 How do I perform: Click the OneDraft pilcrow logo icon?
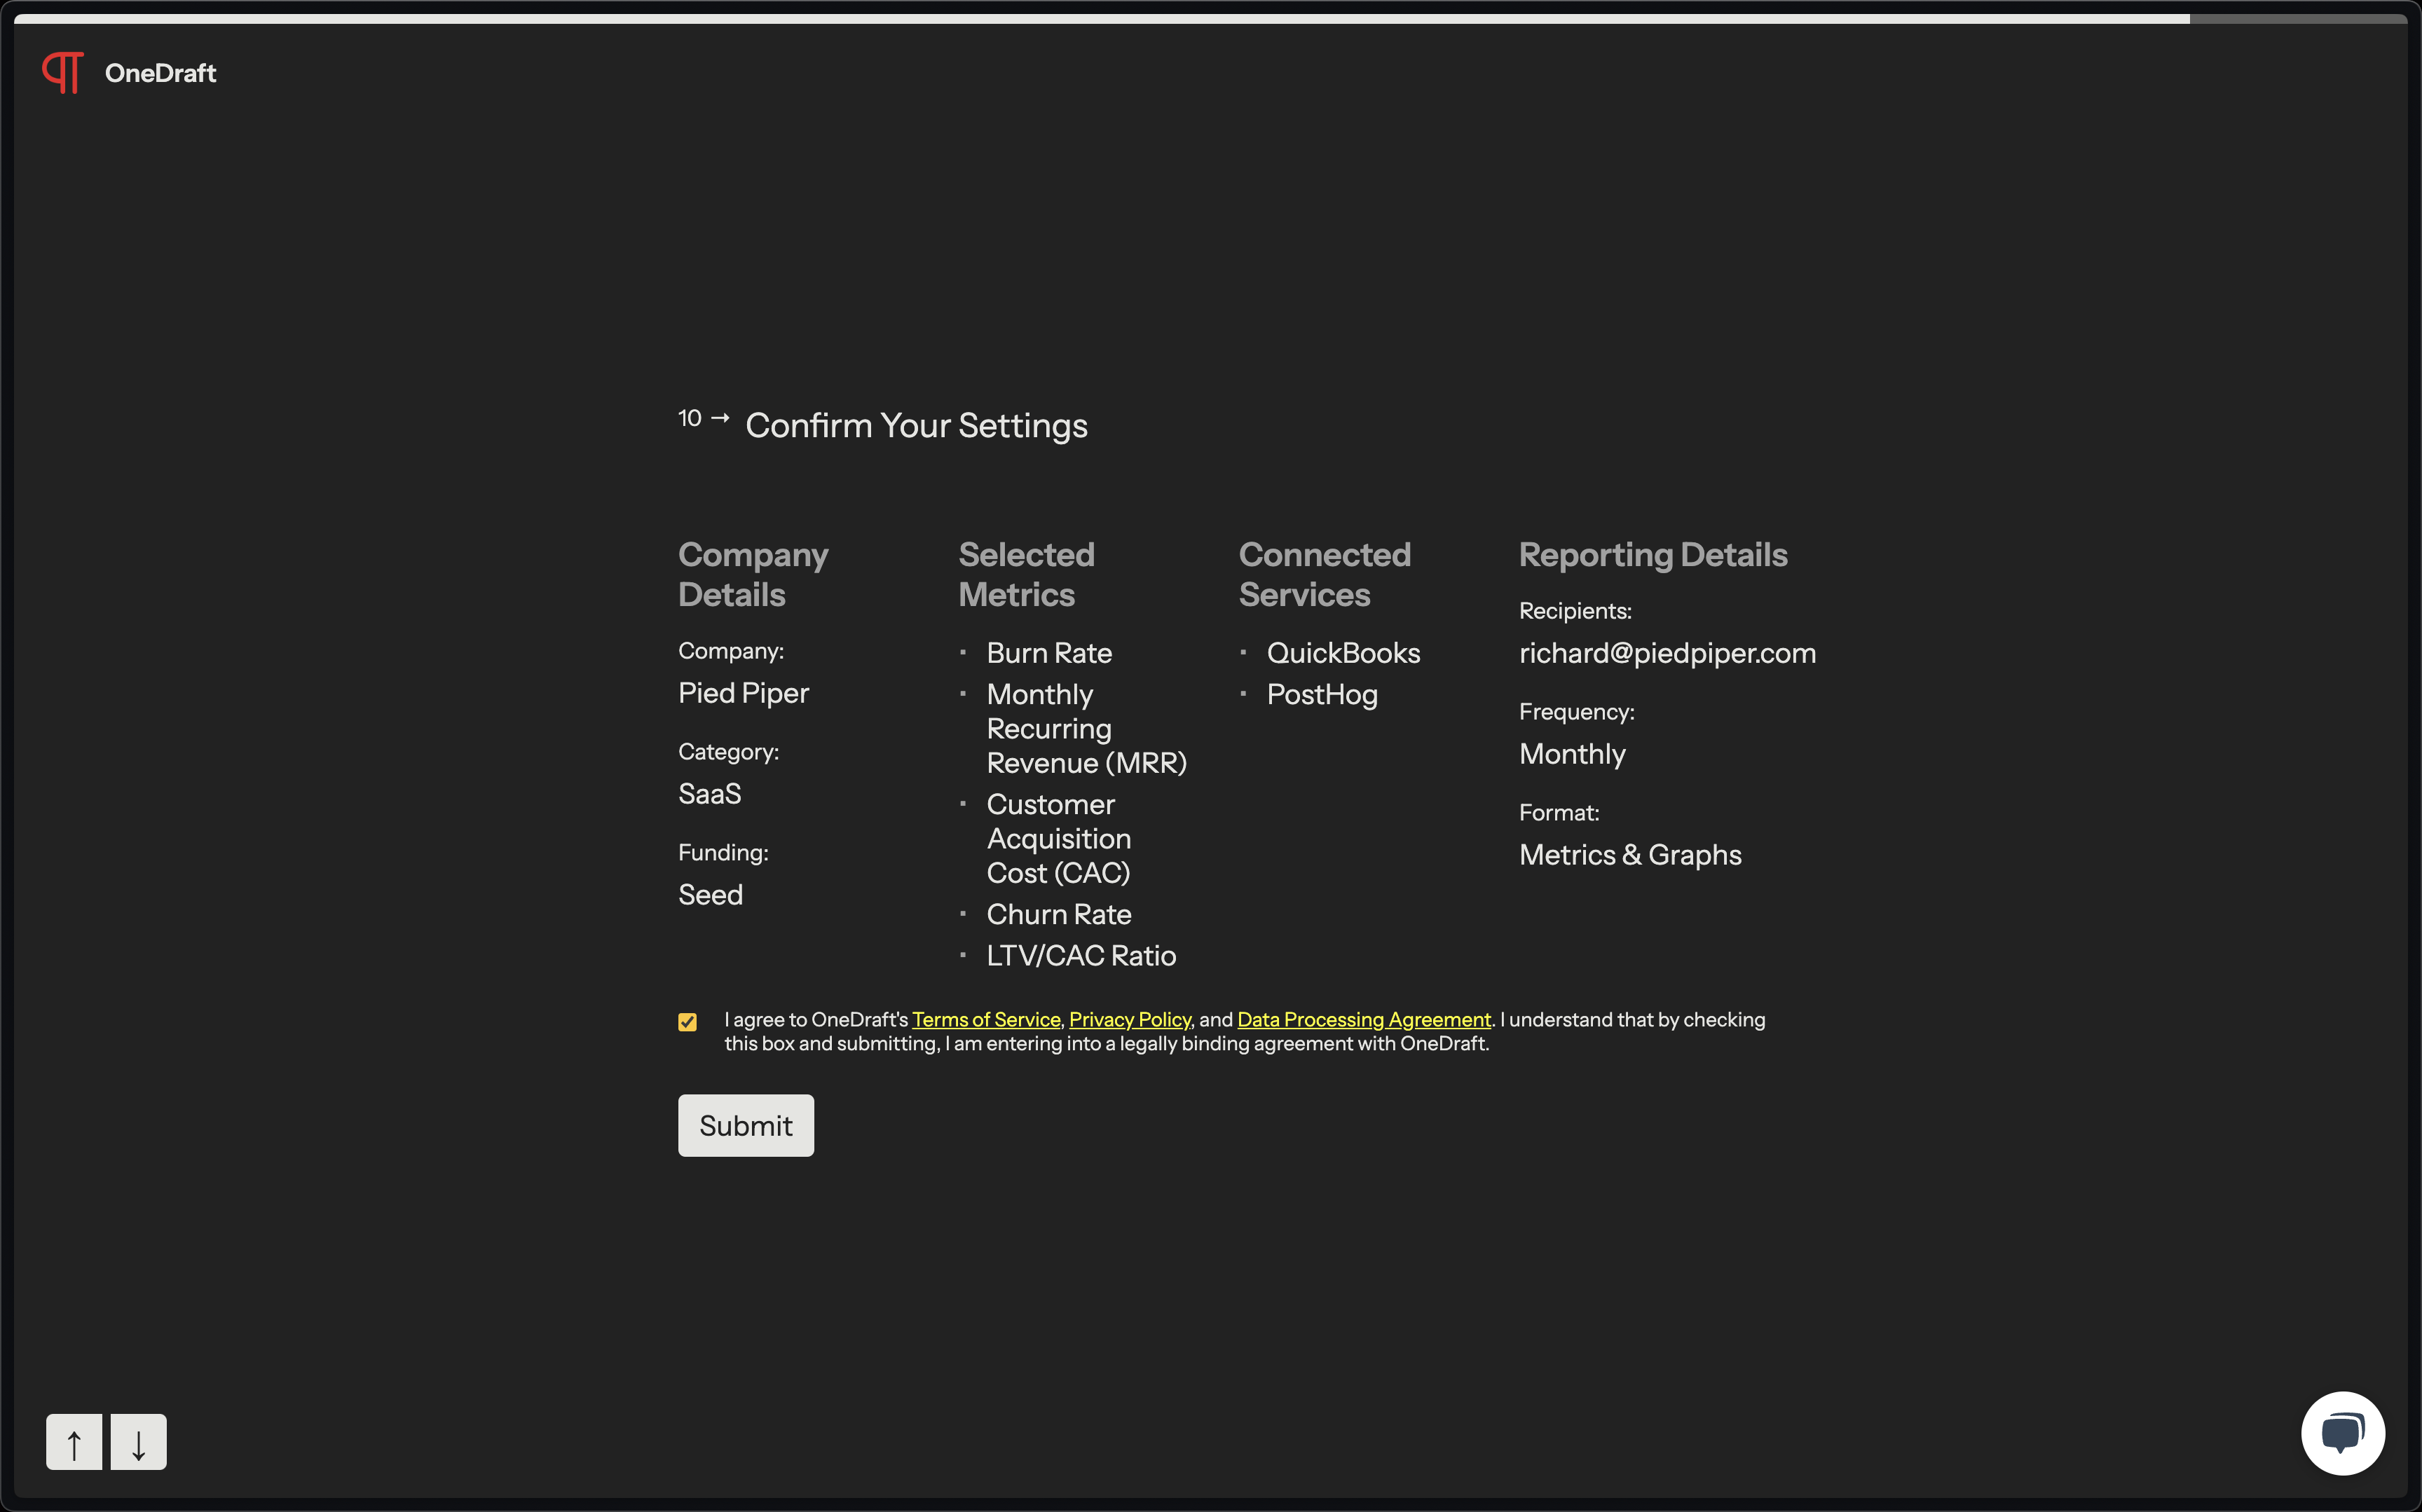tap(63, 73)
